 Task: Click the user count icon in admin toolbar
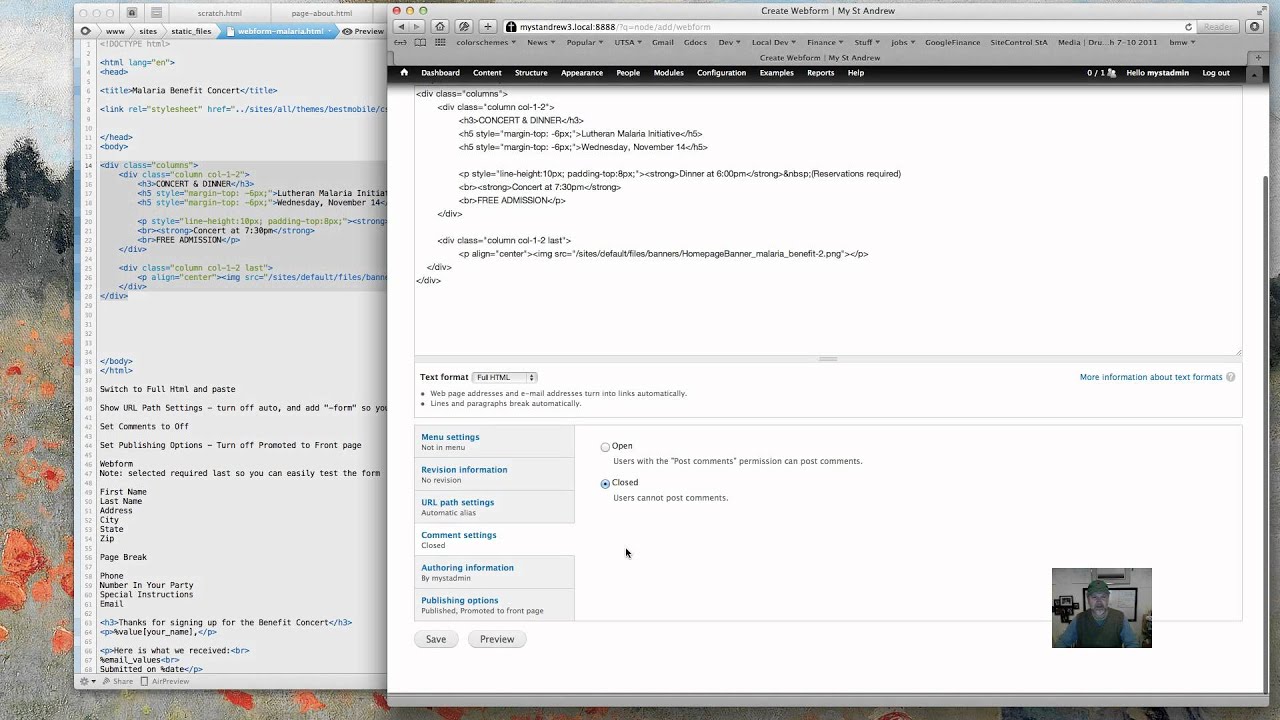pyautogui.click(x=1111, y=73)
